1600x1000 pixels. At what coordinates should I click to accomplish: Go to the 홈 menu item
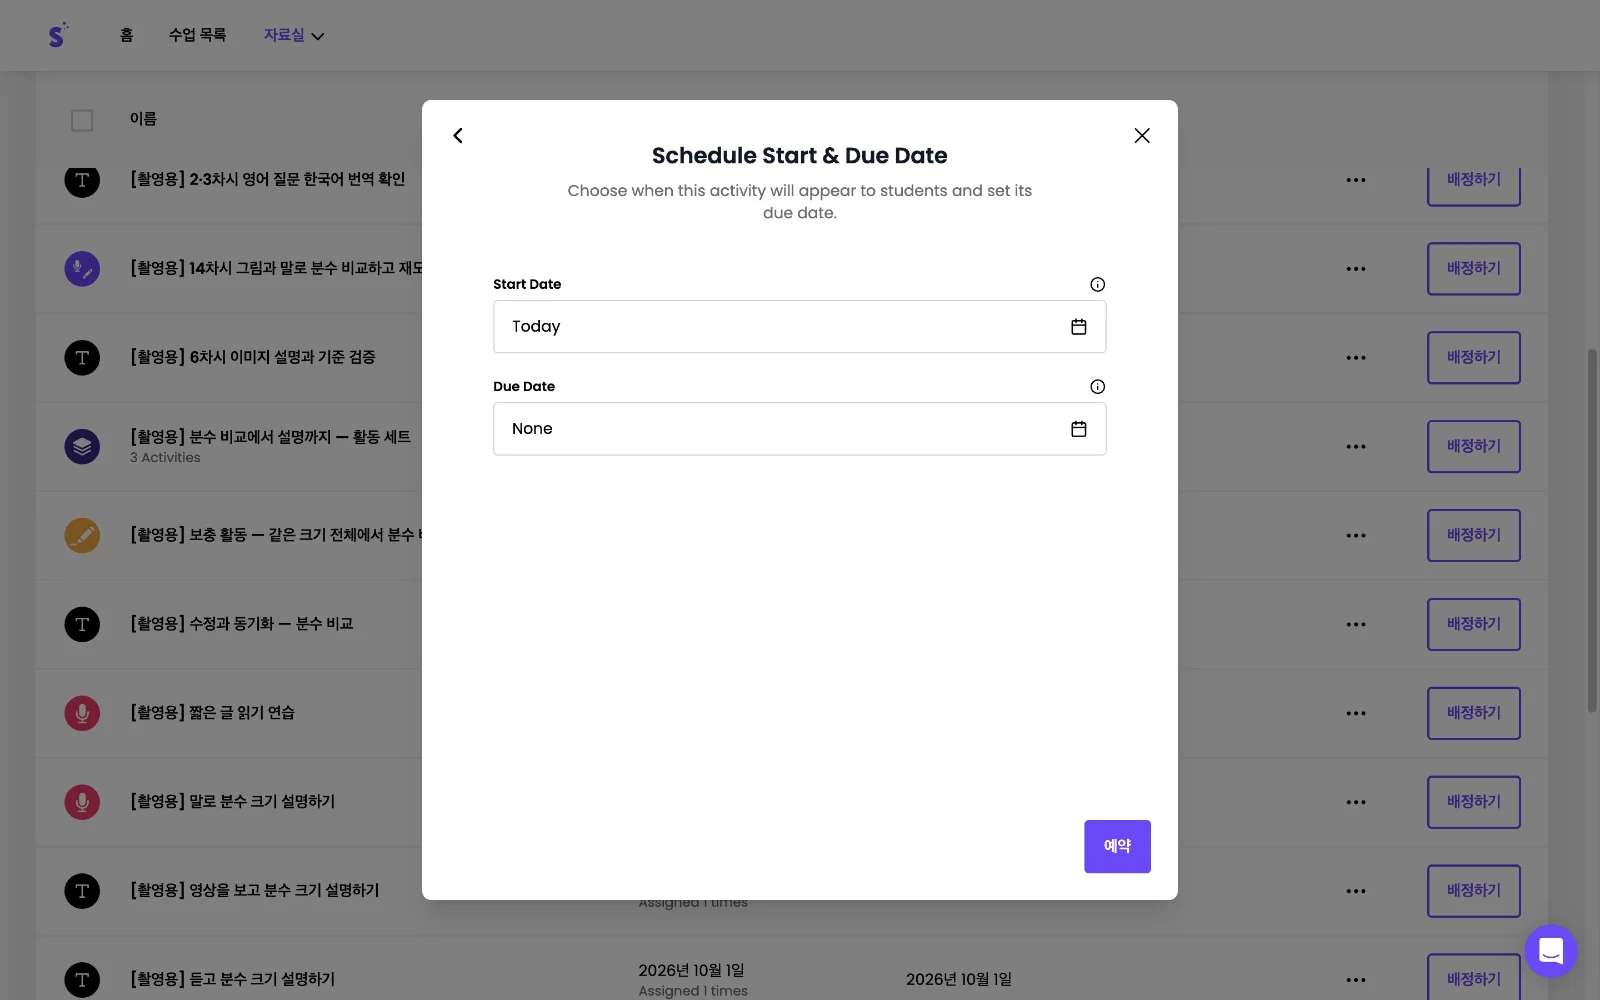(x=126, y=35)
